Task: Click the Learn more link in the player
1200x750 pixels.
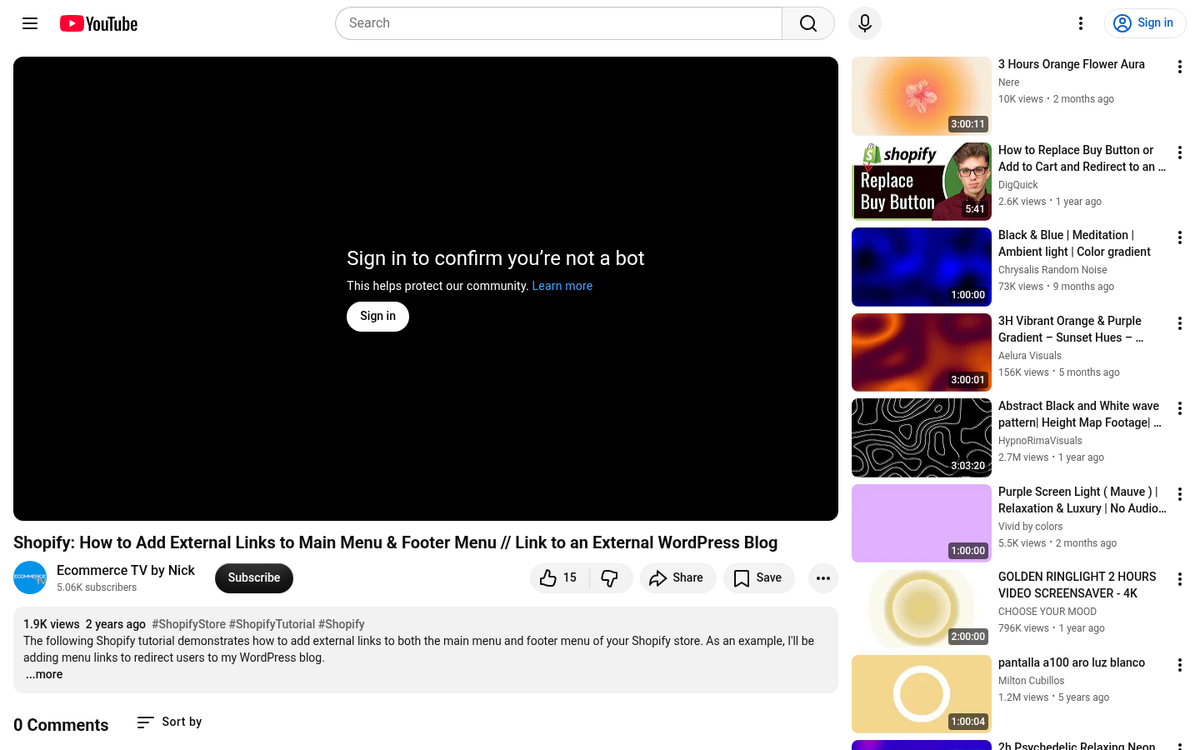Action: point(562,285)
